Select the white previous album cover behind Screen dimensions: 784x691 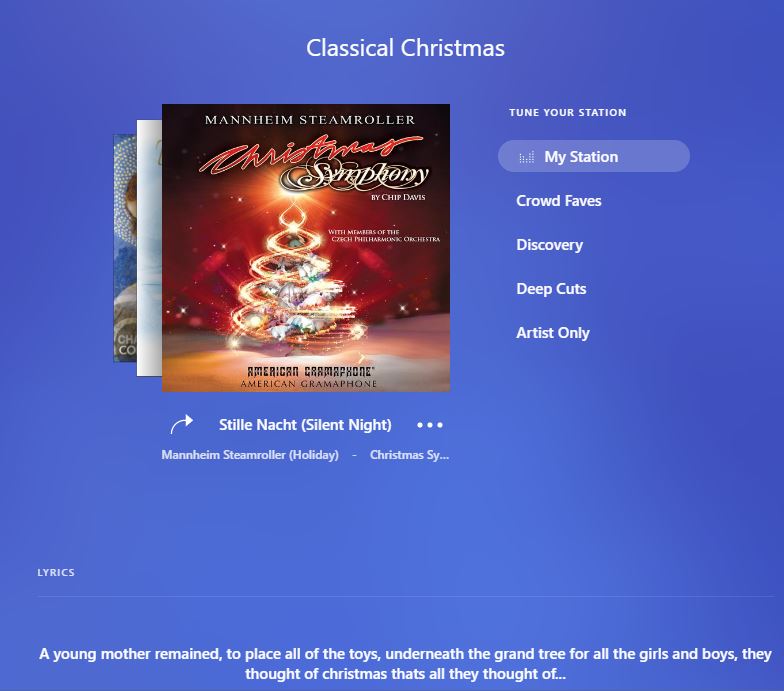[149, 248]
